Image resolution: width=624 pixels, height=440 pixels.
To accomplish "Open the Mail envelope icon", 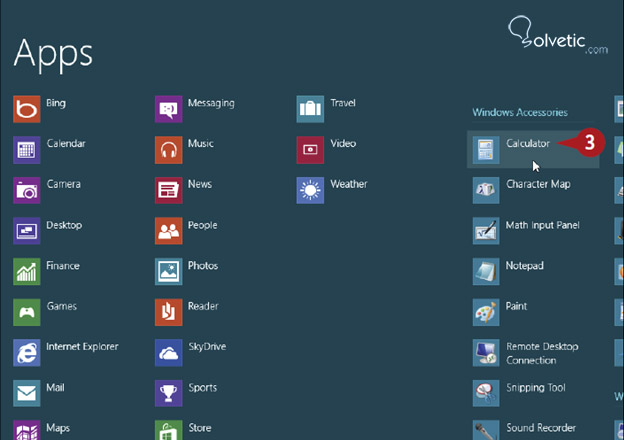I will coord(27,393).
